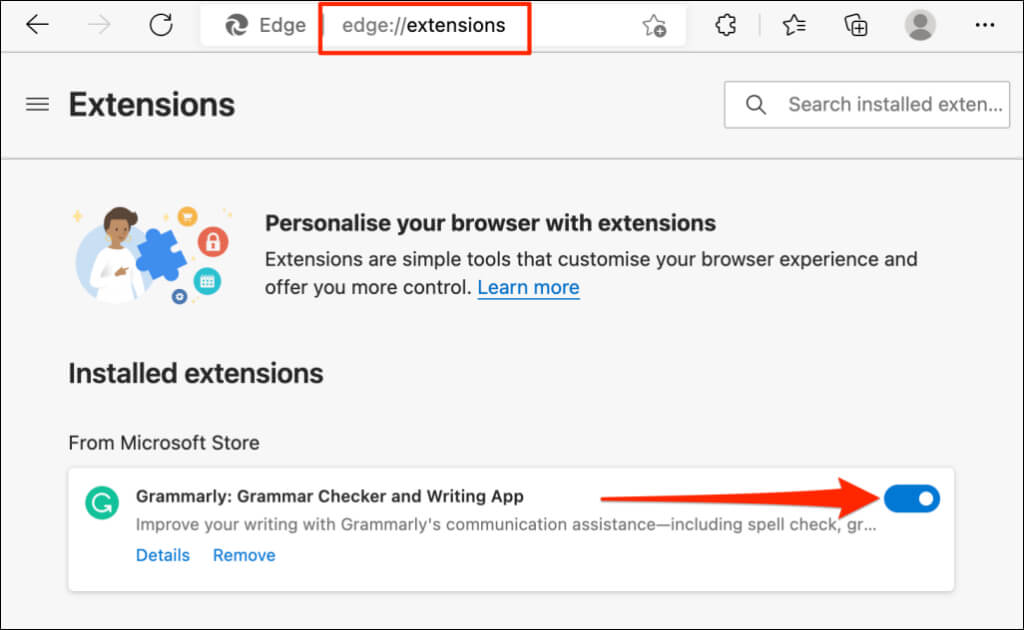1024x630 pixels.
Task: Remove the Grammarly extension
Action: tap(244, 555)
